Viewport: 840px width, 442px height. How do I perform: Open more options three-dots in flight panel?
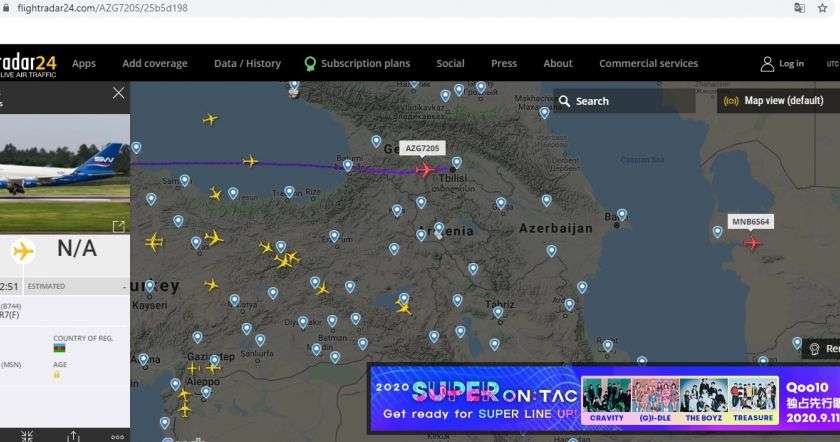coord(118,436)
